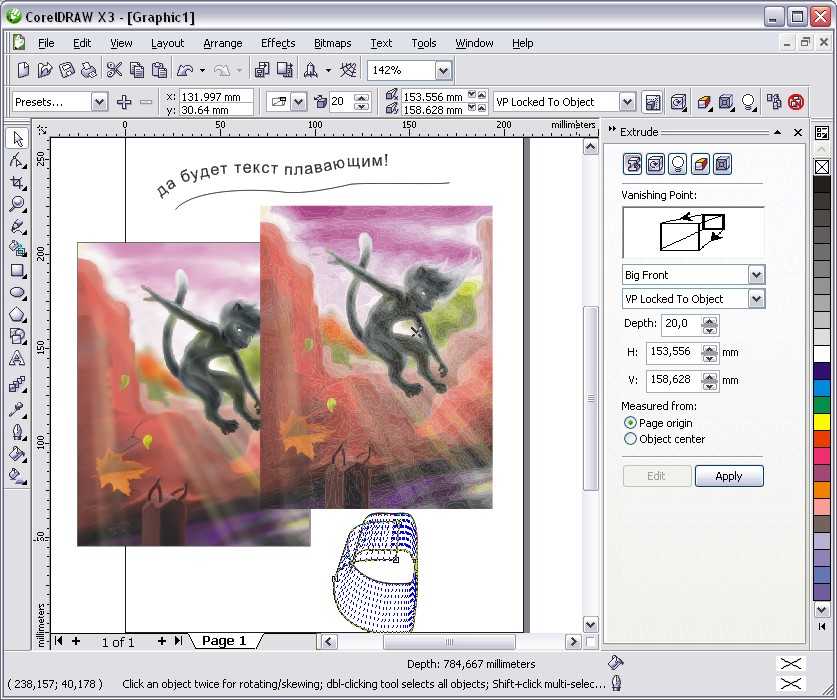
Task: Open the Text menu
Action: (381, 43)
